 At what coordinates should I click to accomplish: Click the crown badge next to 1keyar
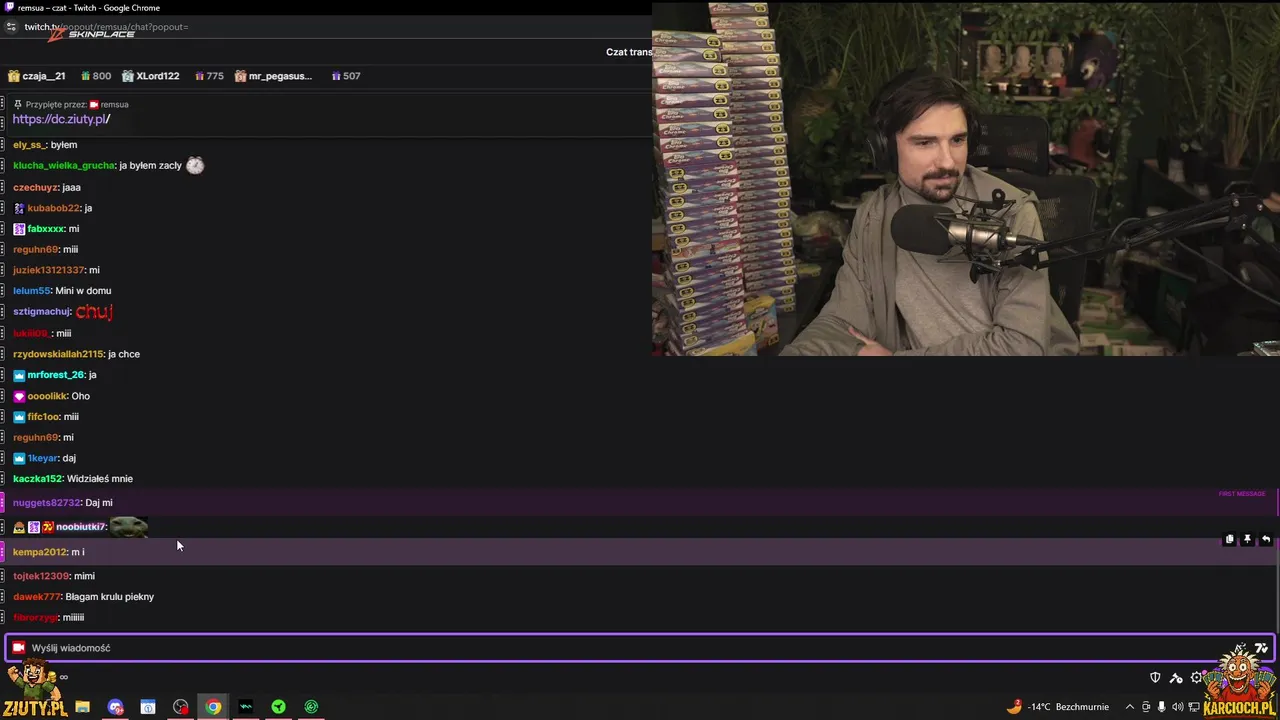[x=19, y=458]
